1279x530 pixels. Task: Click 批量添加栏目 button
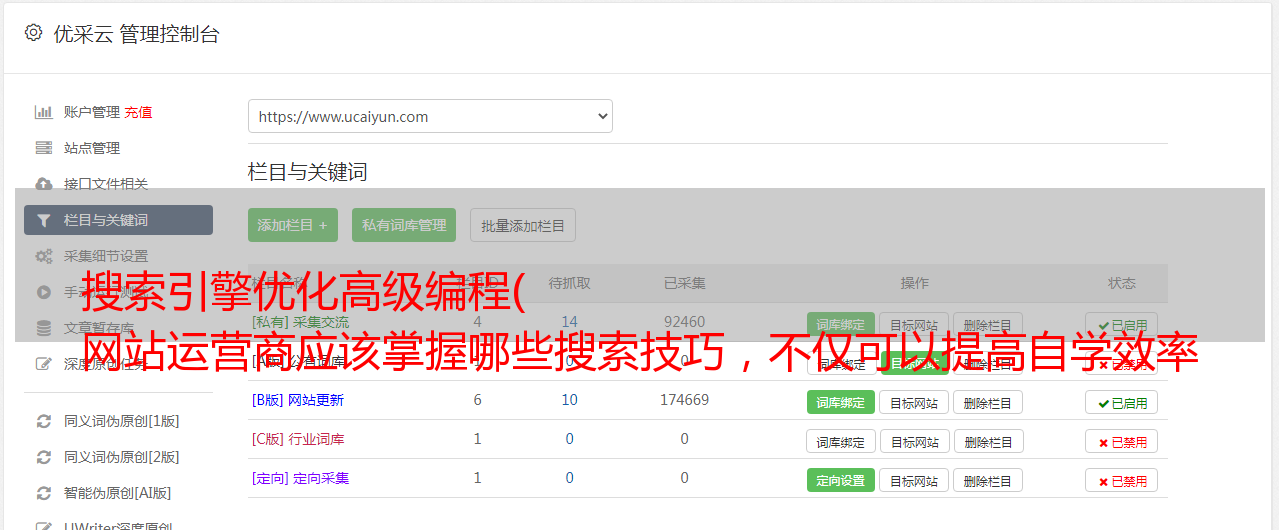[523, 225]
